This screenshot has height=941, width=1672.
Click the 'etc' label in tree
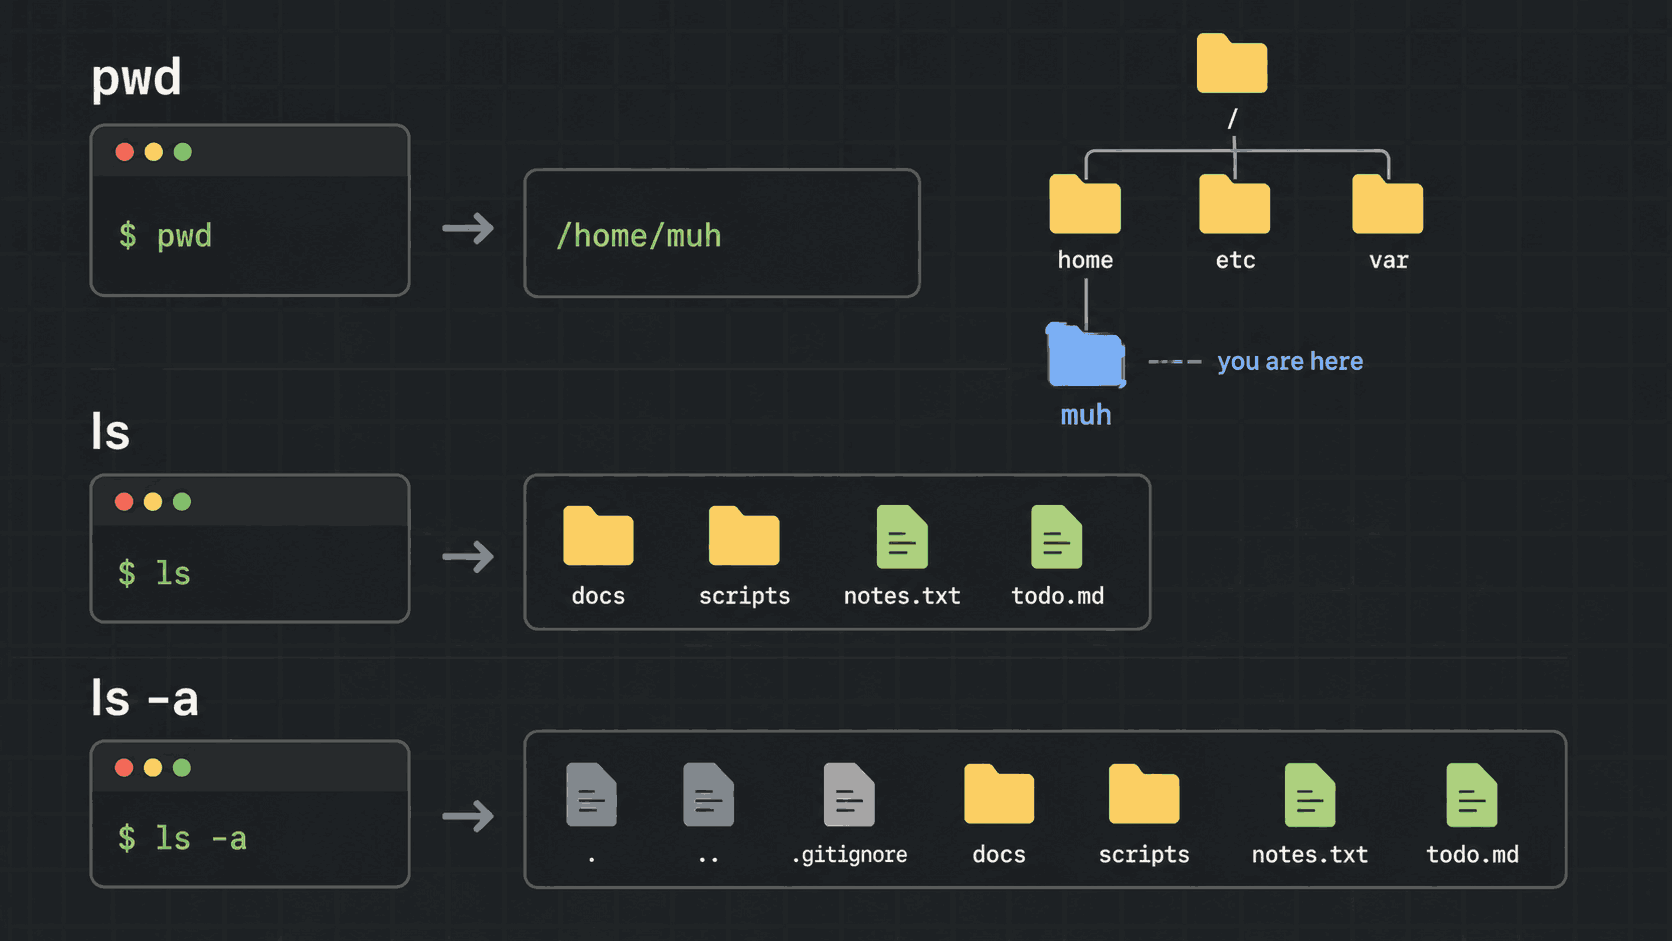1235,260
